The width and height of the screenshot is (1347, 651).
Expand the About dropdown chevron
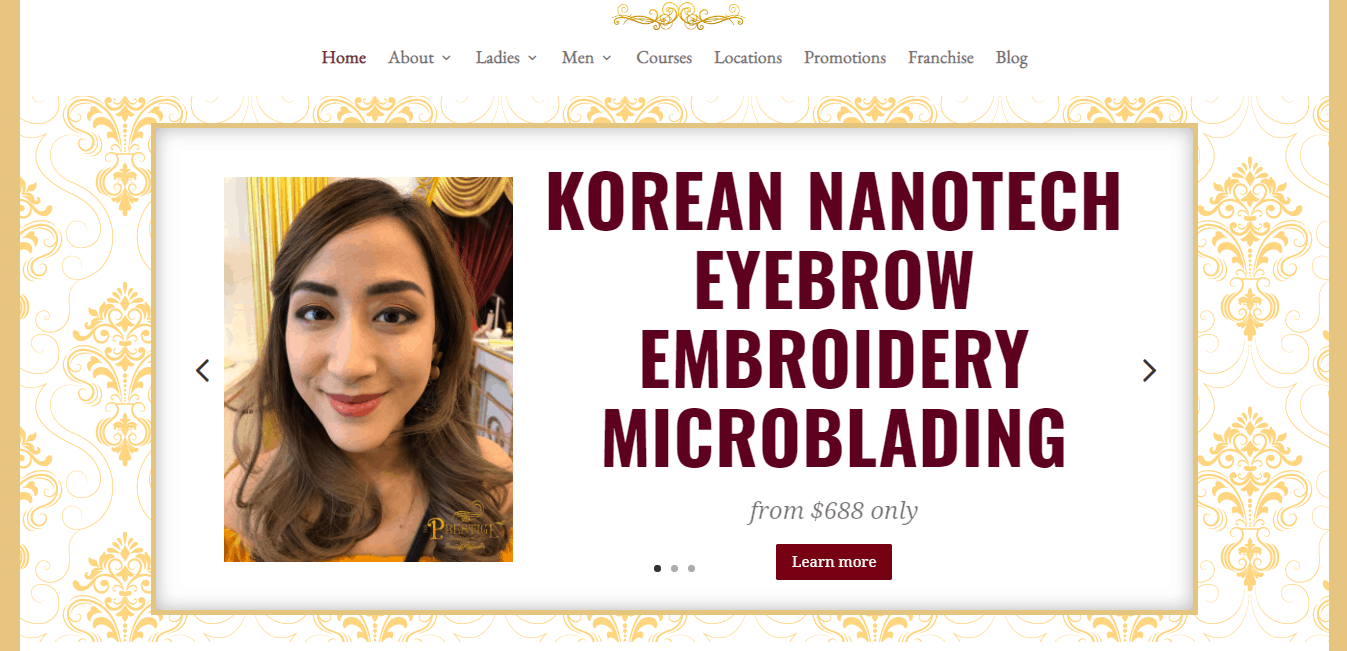click(x=446, y=58)
